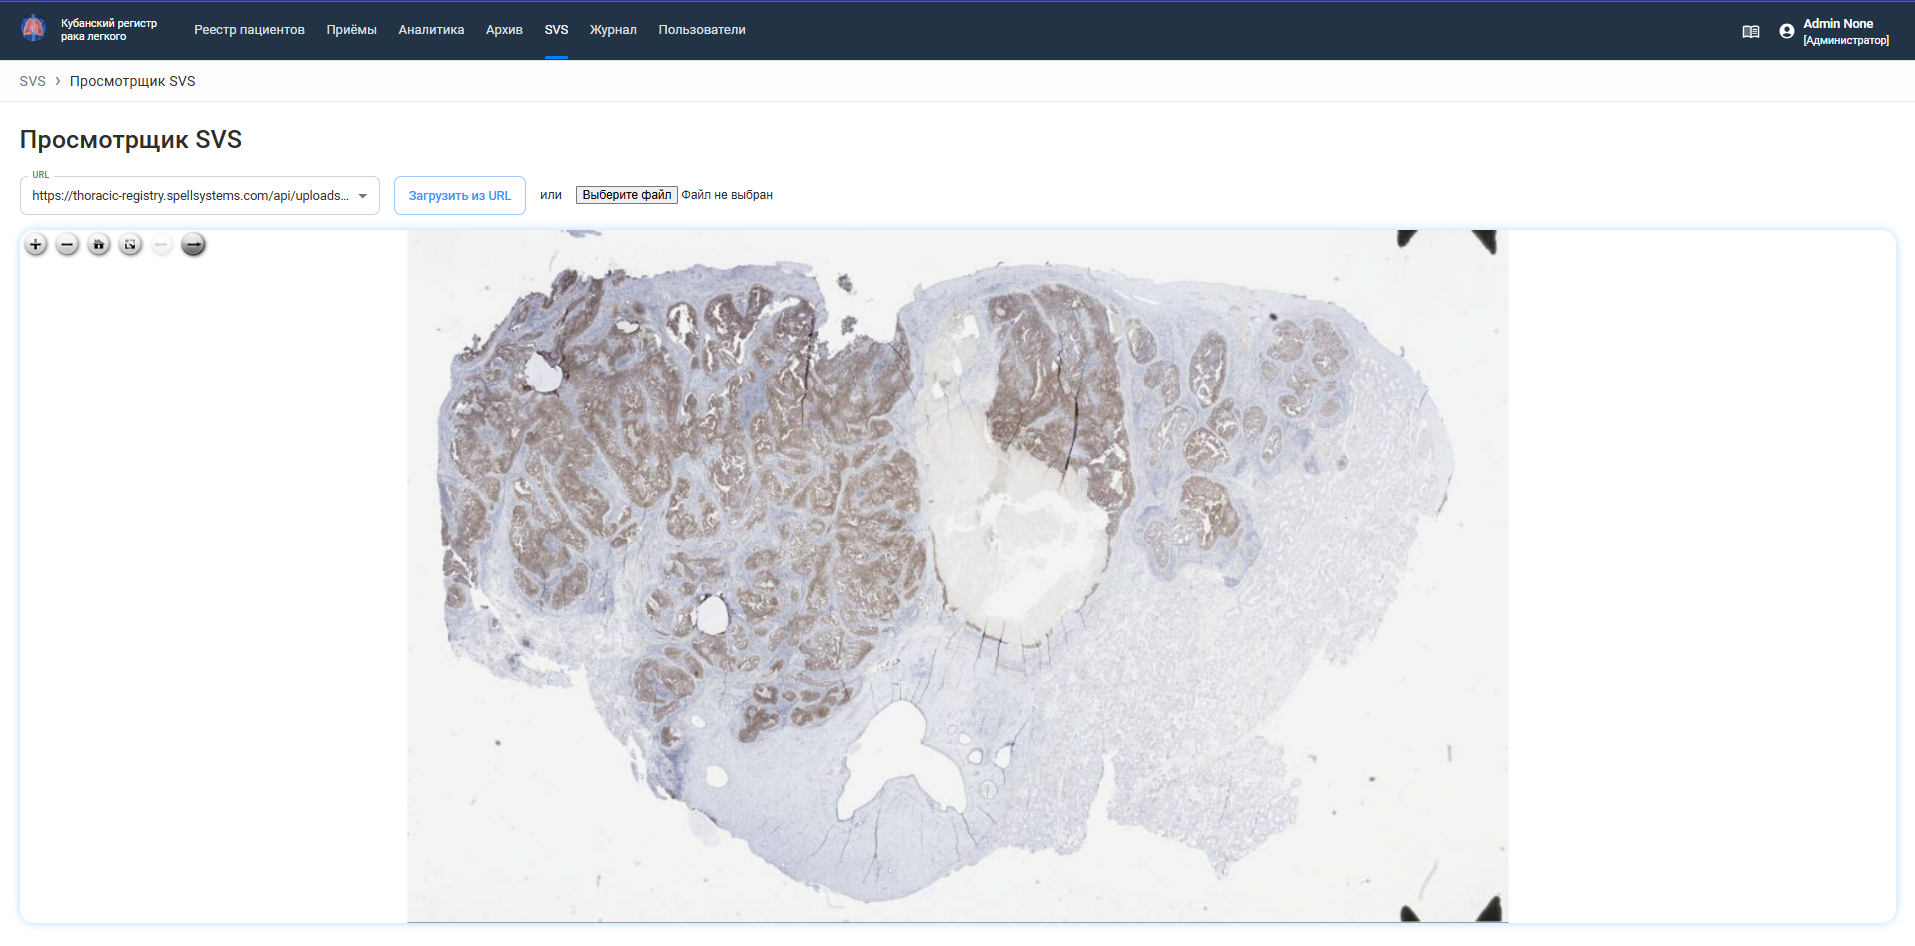The image size is (1915, 946).
Task: Go to next image with right arrow
Action: [194, 245]
